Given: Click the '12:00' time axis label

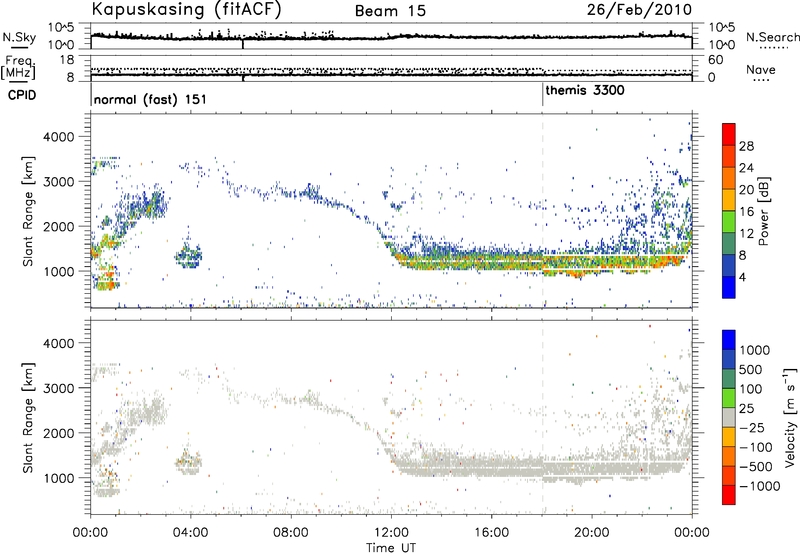Looking at the screenshot, I should click(x=391, y=532).
